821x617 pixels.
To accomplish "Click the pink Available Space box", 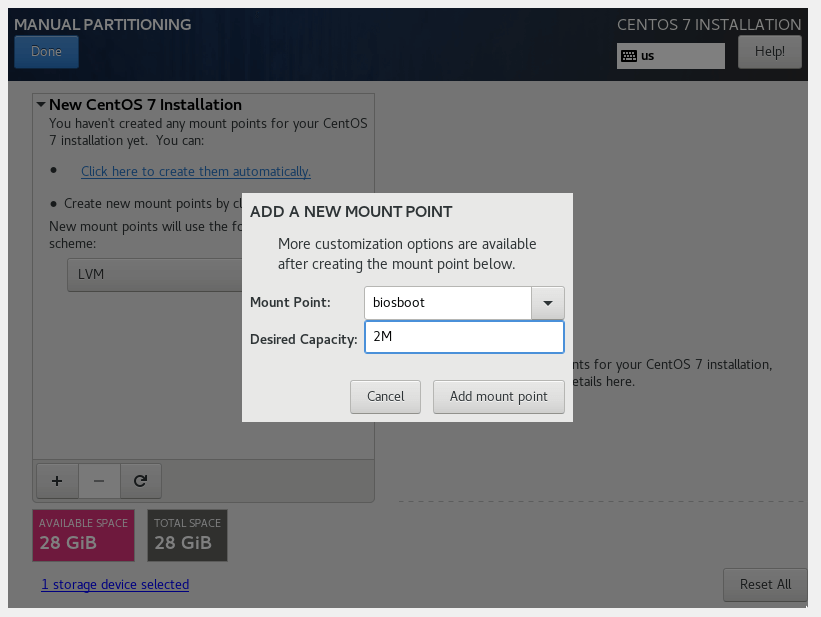I will [x=84, y=535].
